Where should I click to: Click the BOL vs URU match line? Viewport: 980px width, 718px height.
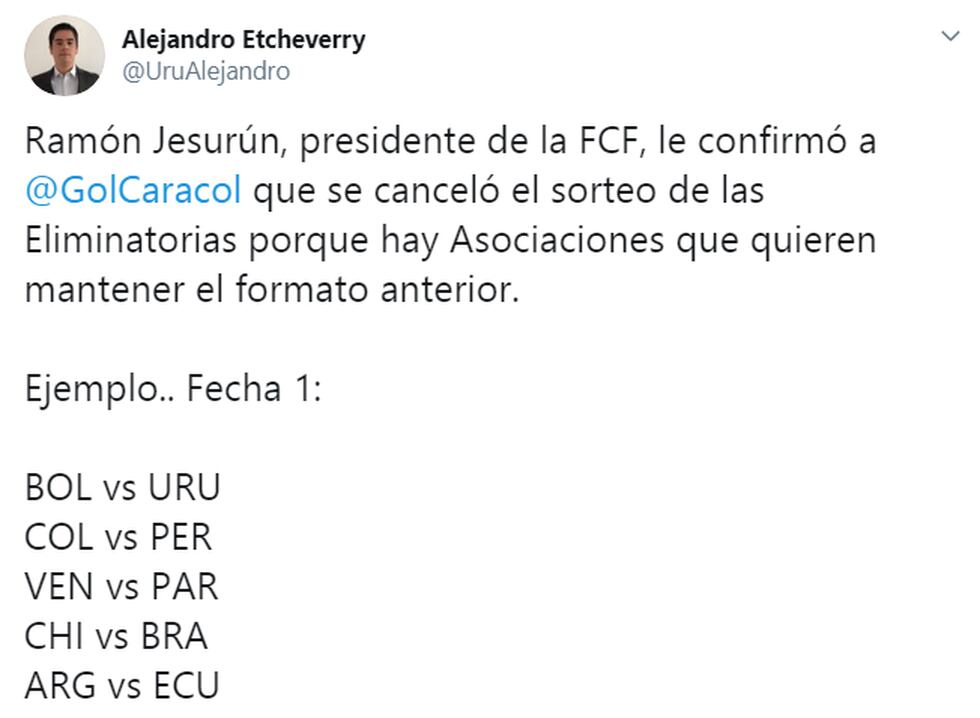coord(122,488)
